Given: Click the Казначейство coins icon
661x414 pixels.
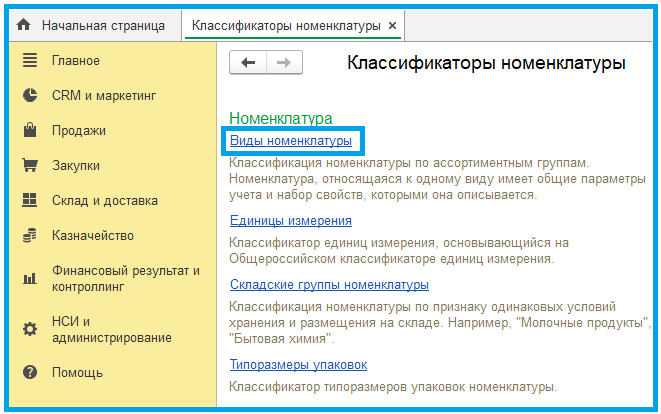Looking at the screenshot, I should 29,236.
